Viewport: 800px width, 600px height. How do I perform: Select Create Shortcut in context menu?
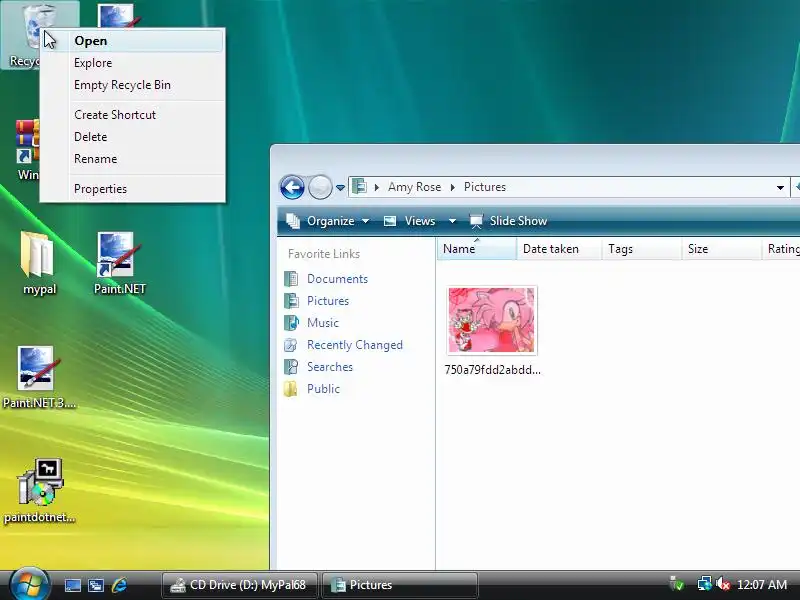click(x=132, y=115)
